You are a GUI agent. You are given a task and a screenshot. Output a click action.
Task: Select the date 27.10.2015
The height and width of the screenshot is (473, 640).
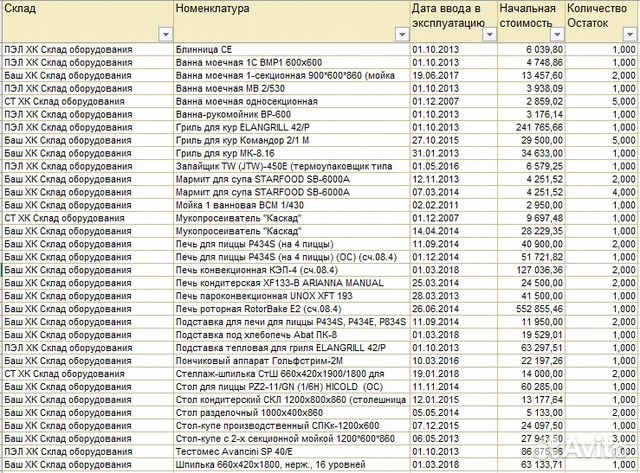453,140
